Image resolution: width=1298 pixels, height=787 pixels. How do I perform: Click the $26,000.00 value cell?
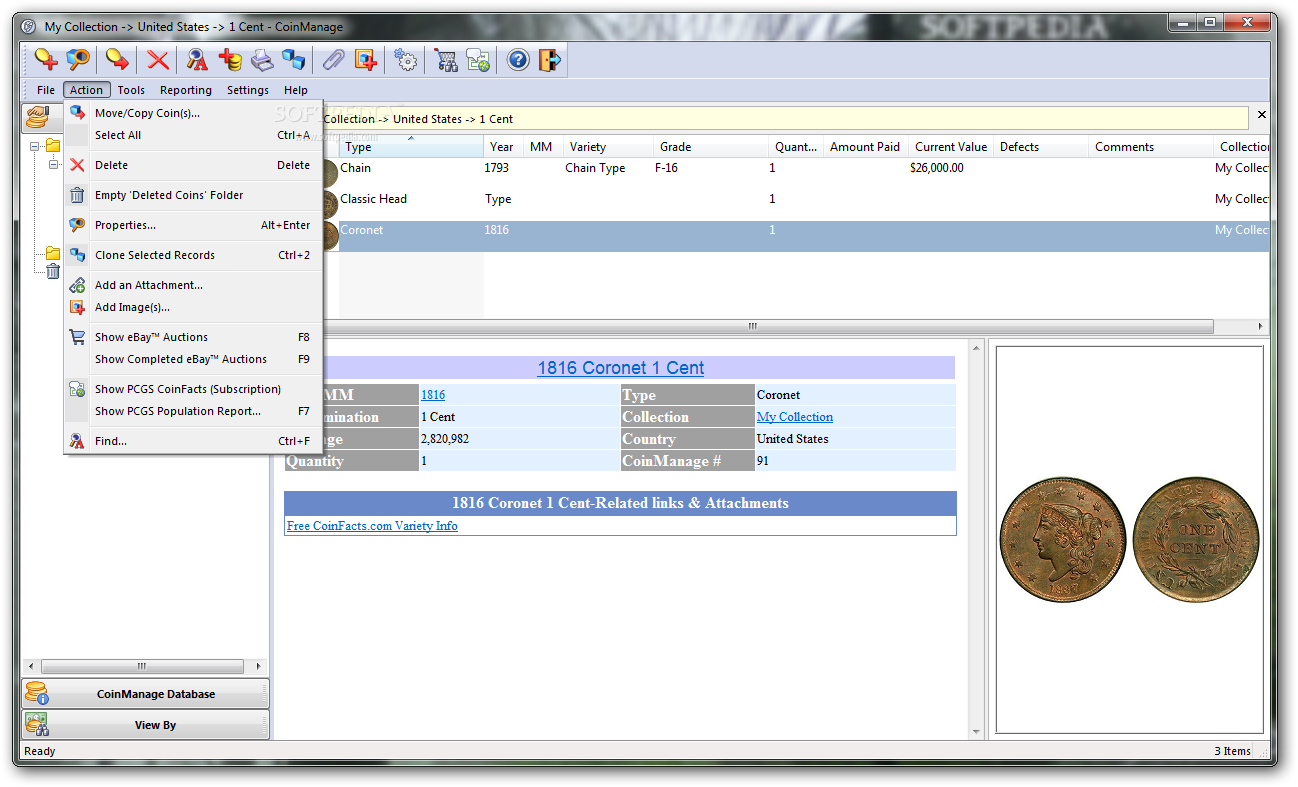pyautogui.click(x=937, y=168)
